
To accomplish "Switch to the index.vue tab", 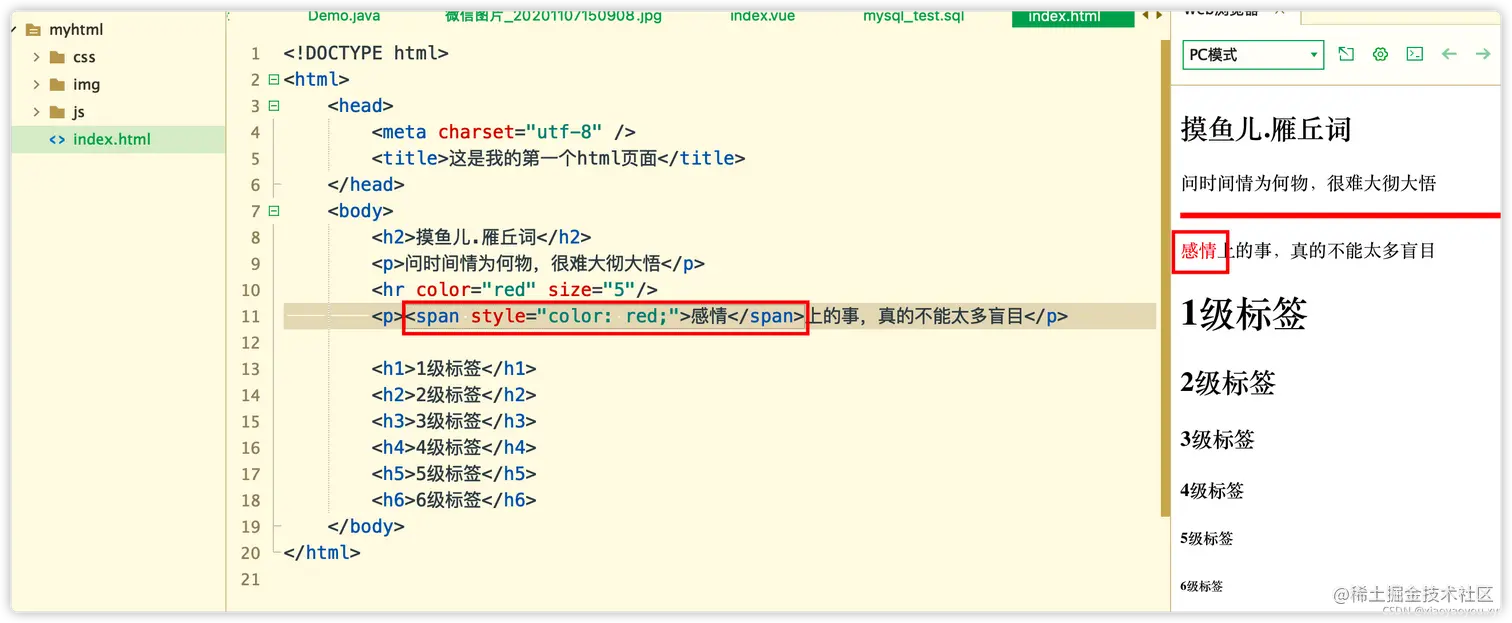I will click(x=762, y=15).
